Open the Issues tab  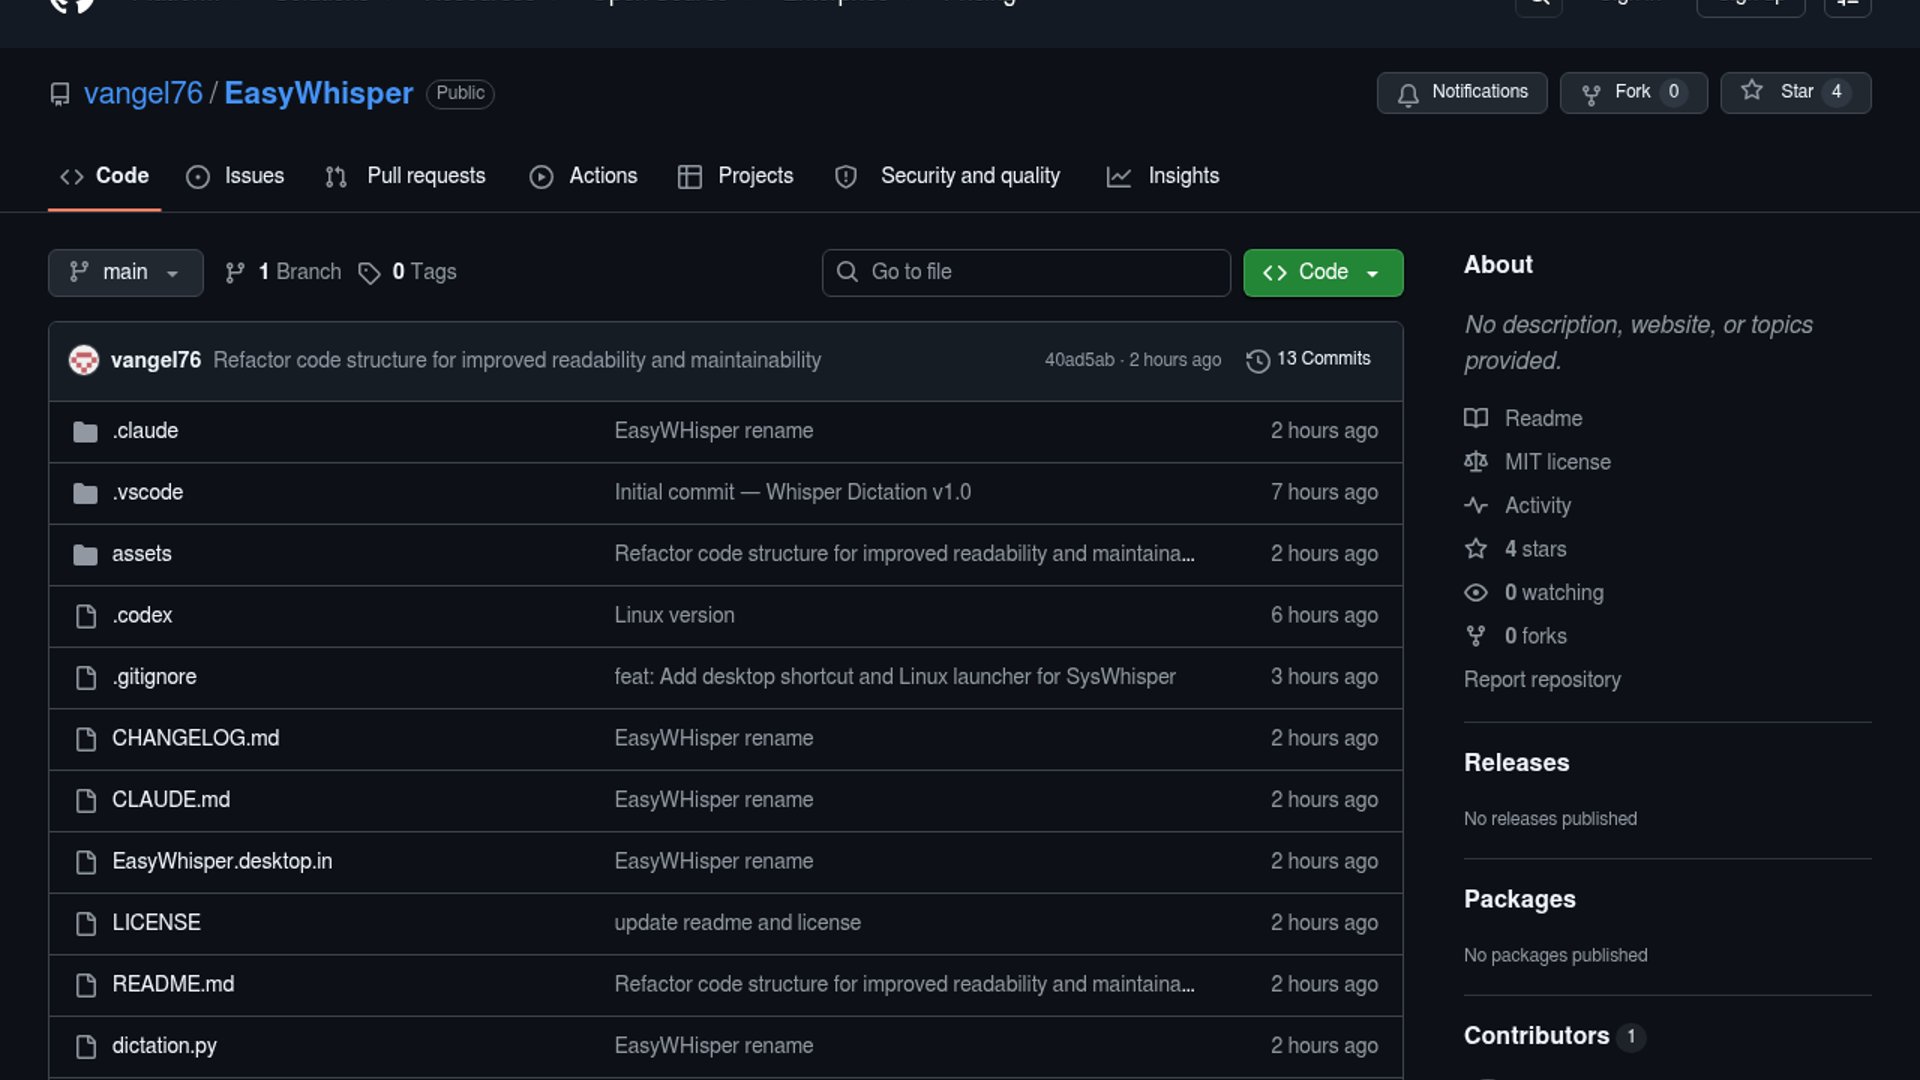(x=235, y=176)
